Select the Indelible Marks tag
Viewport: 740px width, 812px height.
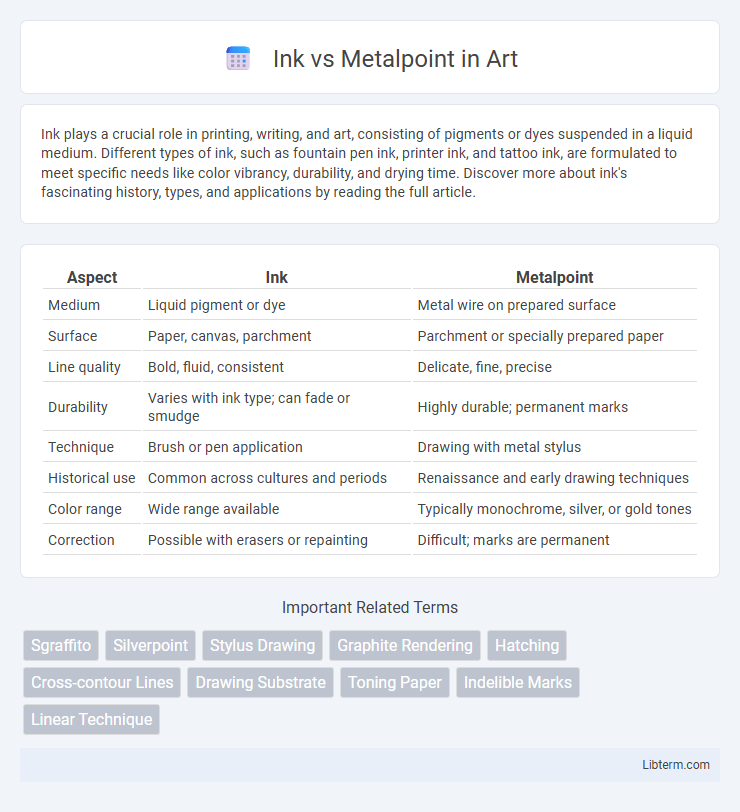pos(518,682)
